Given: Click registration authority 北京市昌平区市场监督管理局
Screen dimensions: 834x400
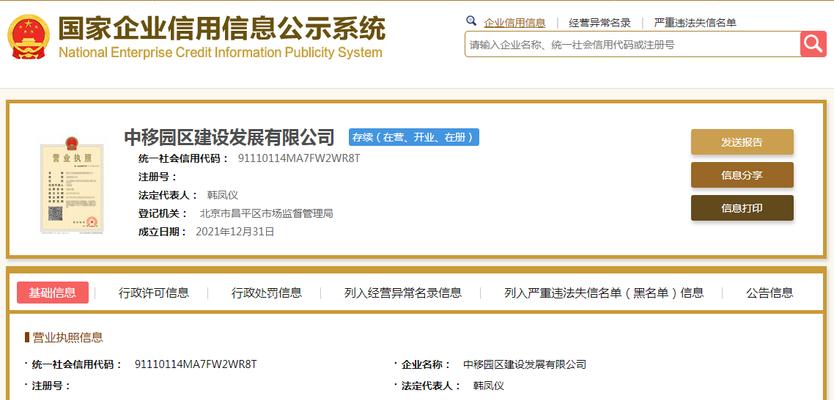Looking at the screenshot, I should (x=266, y=214).
